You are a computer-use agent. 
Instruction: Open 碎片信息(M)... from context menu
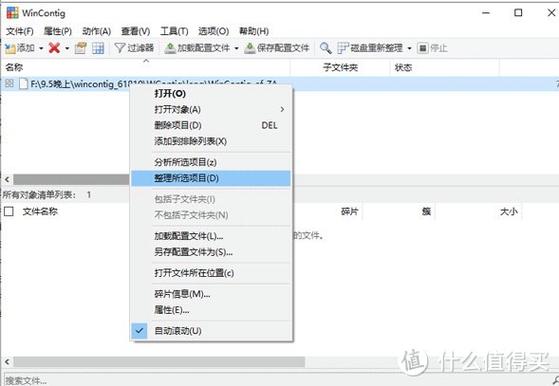[211, 294]
